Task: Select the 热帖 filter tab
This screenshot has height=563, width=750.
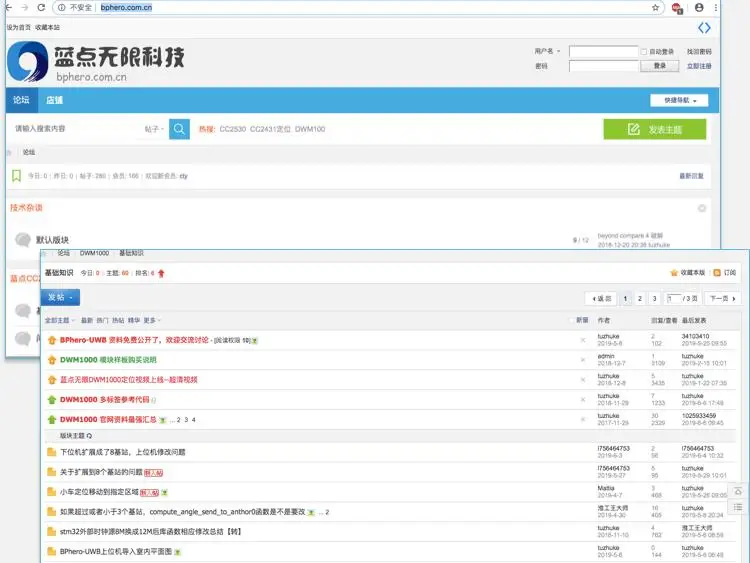Action: coord(118,320)
